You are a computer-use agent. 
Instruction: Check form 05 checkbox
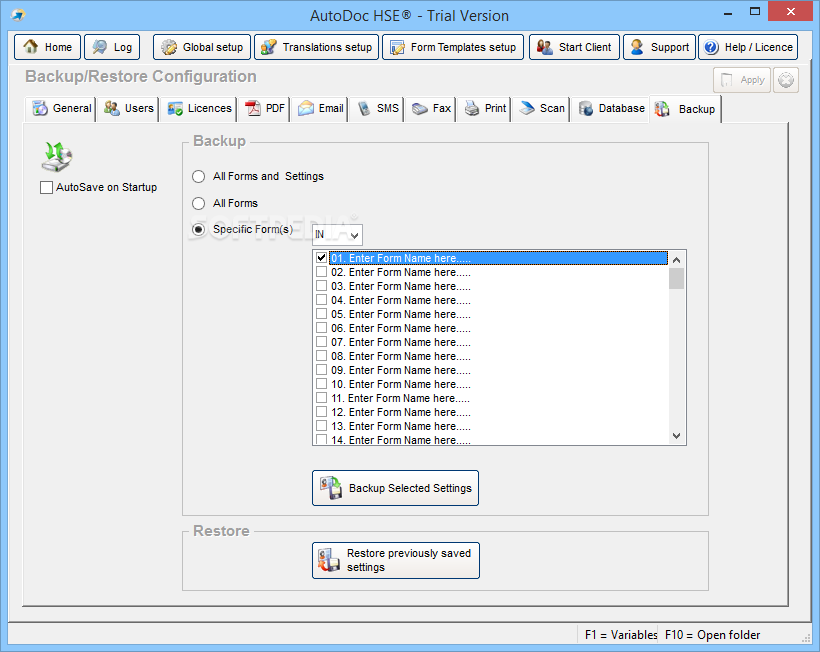[x=322, y=314]
